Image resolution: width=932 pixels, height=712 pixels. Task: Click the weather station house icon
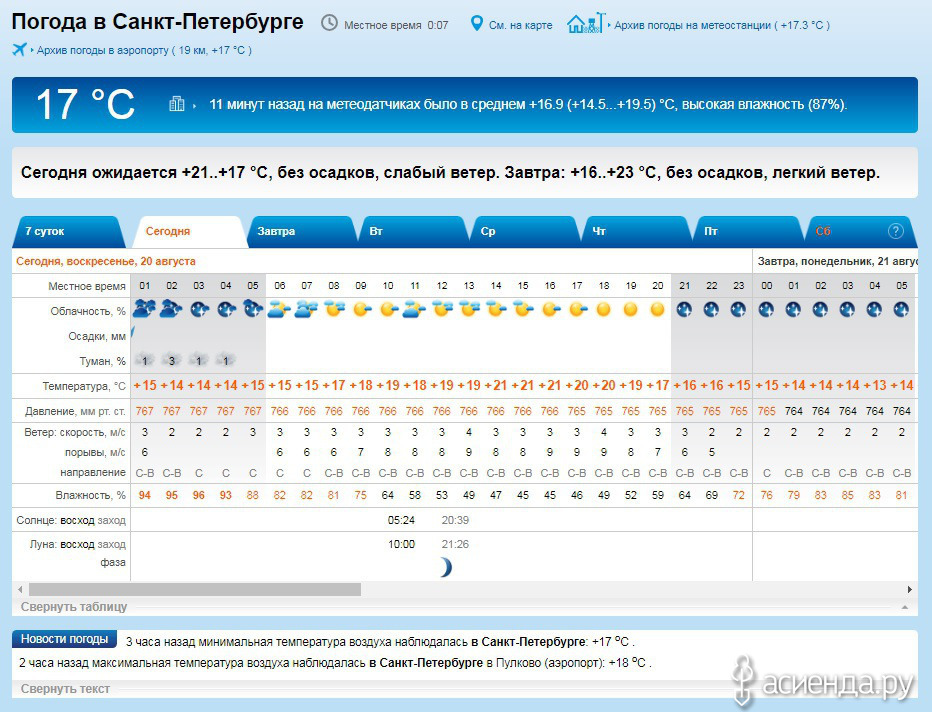click(x=586, y=23)
